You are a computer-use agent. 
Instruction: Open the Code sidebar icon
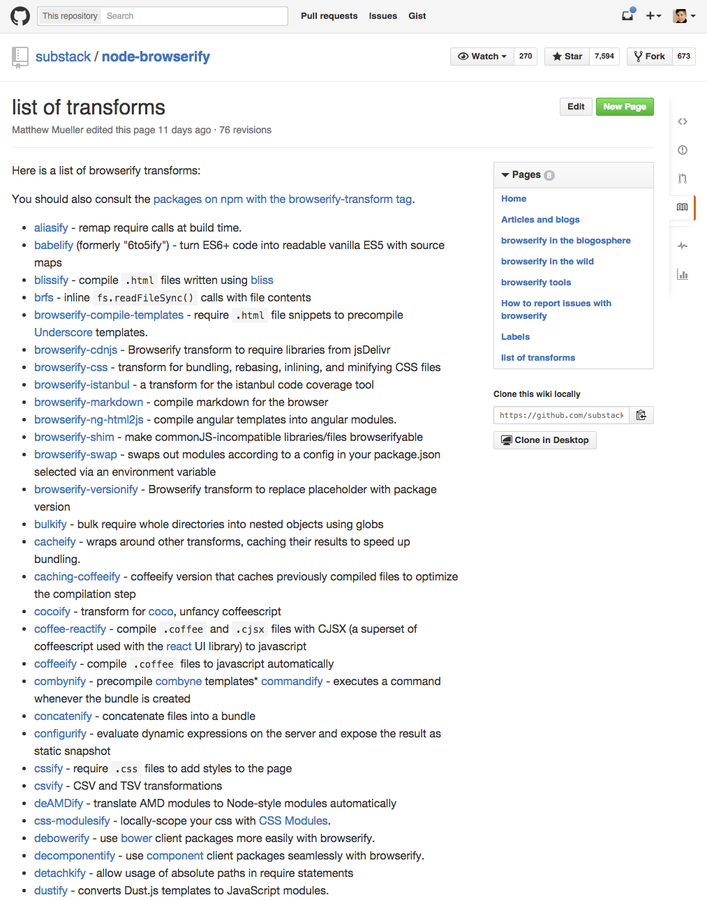click(682, 122)
